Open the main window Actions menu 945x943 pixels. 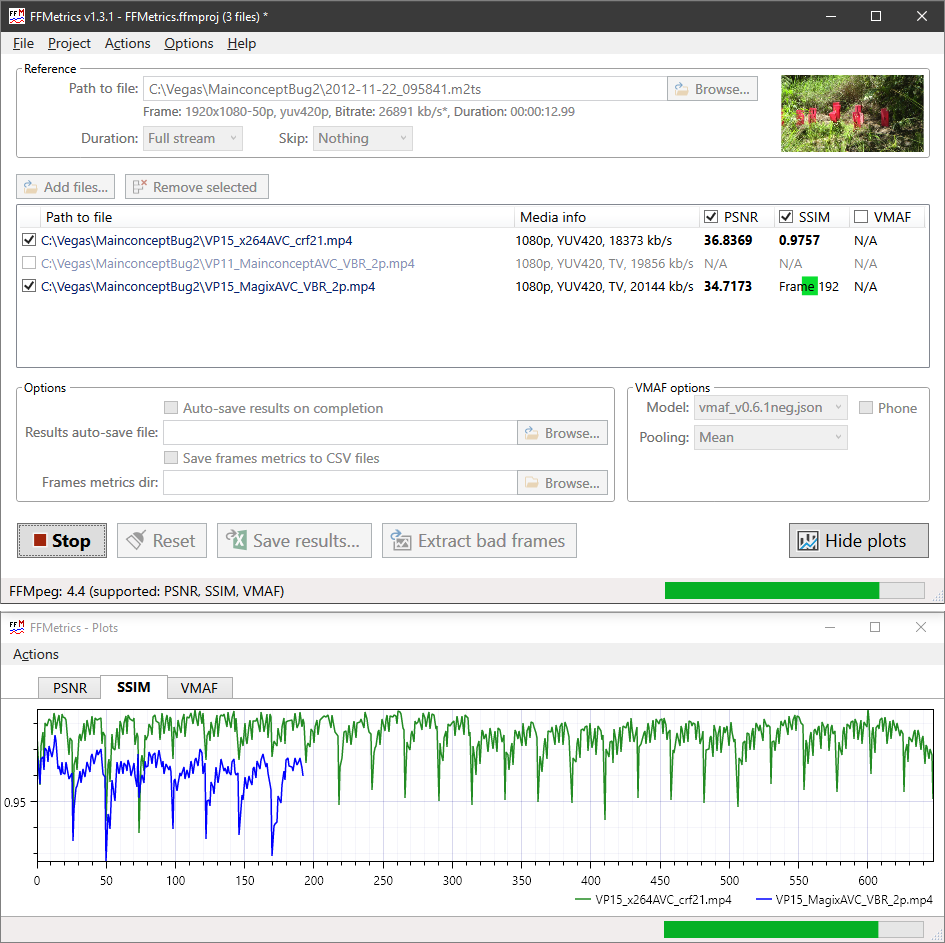coord(127,43)
